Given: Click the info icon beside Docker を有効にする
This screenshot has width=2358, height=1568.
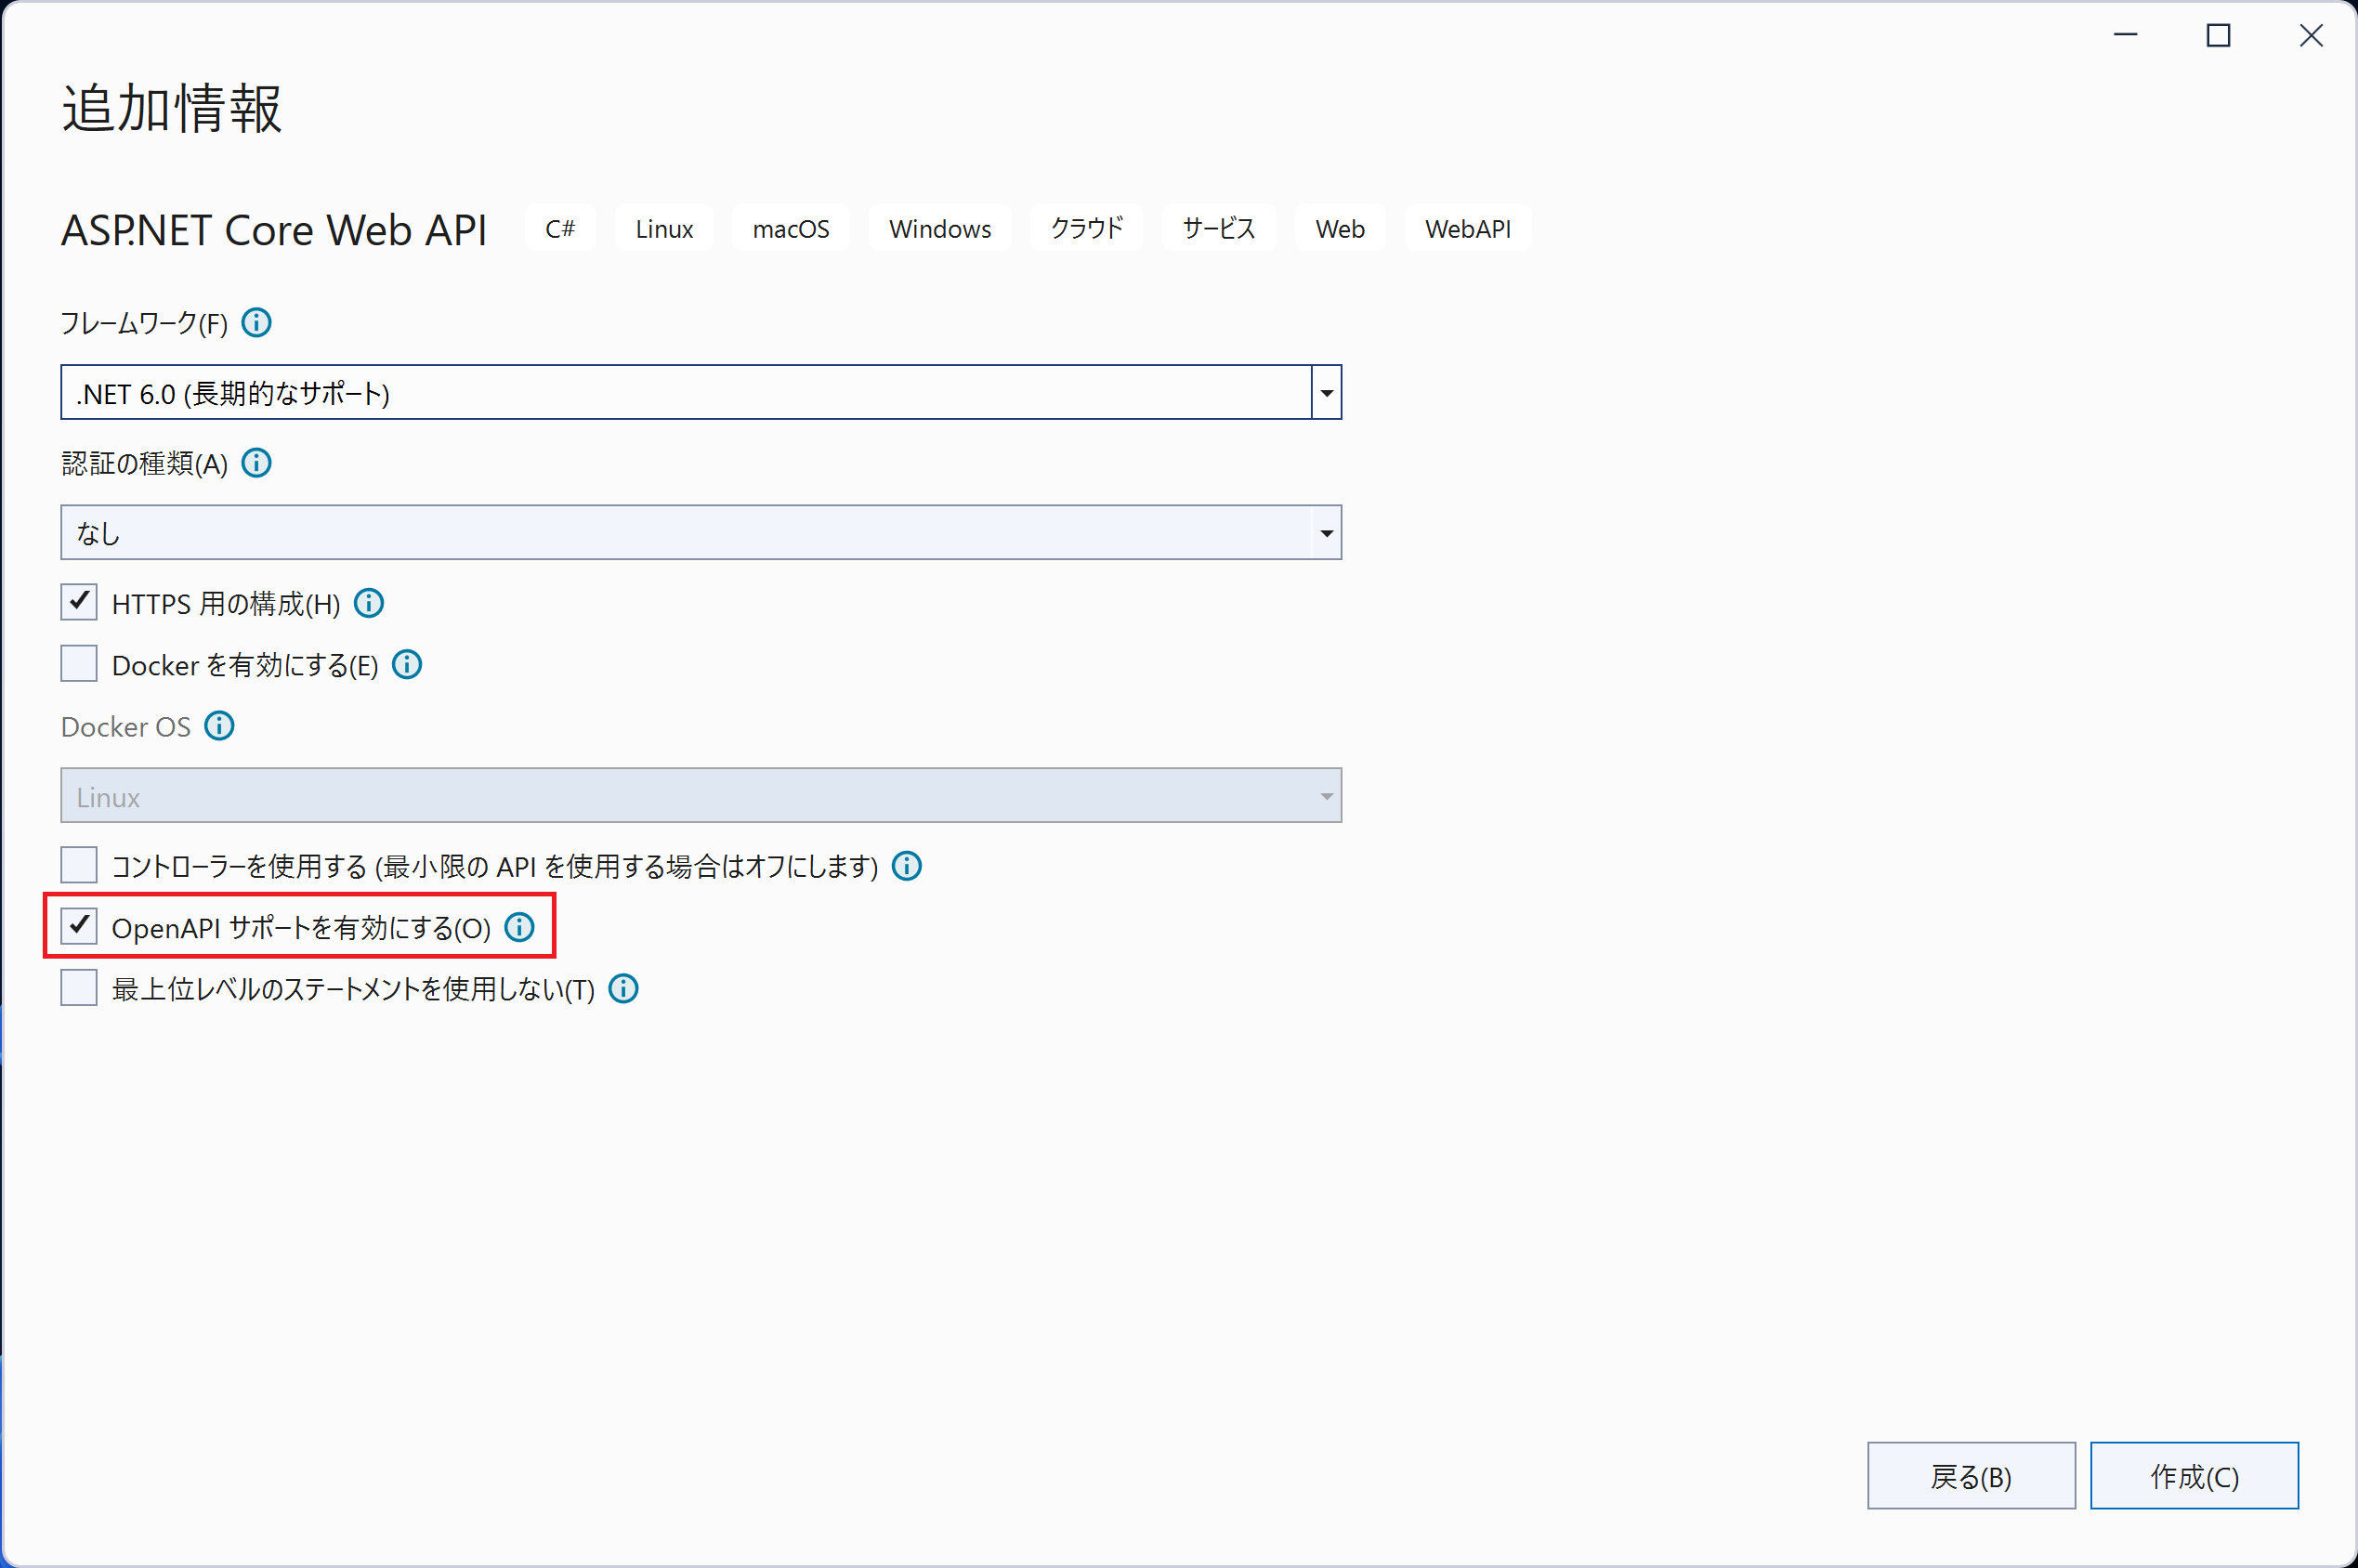Looking at the screenshot, I should coord(407,665).
